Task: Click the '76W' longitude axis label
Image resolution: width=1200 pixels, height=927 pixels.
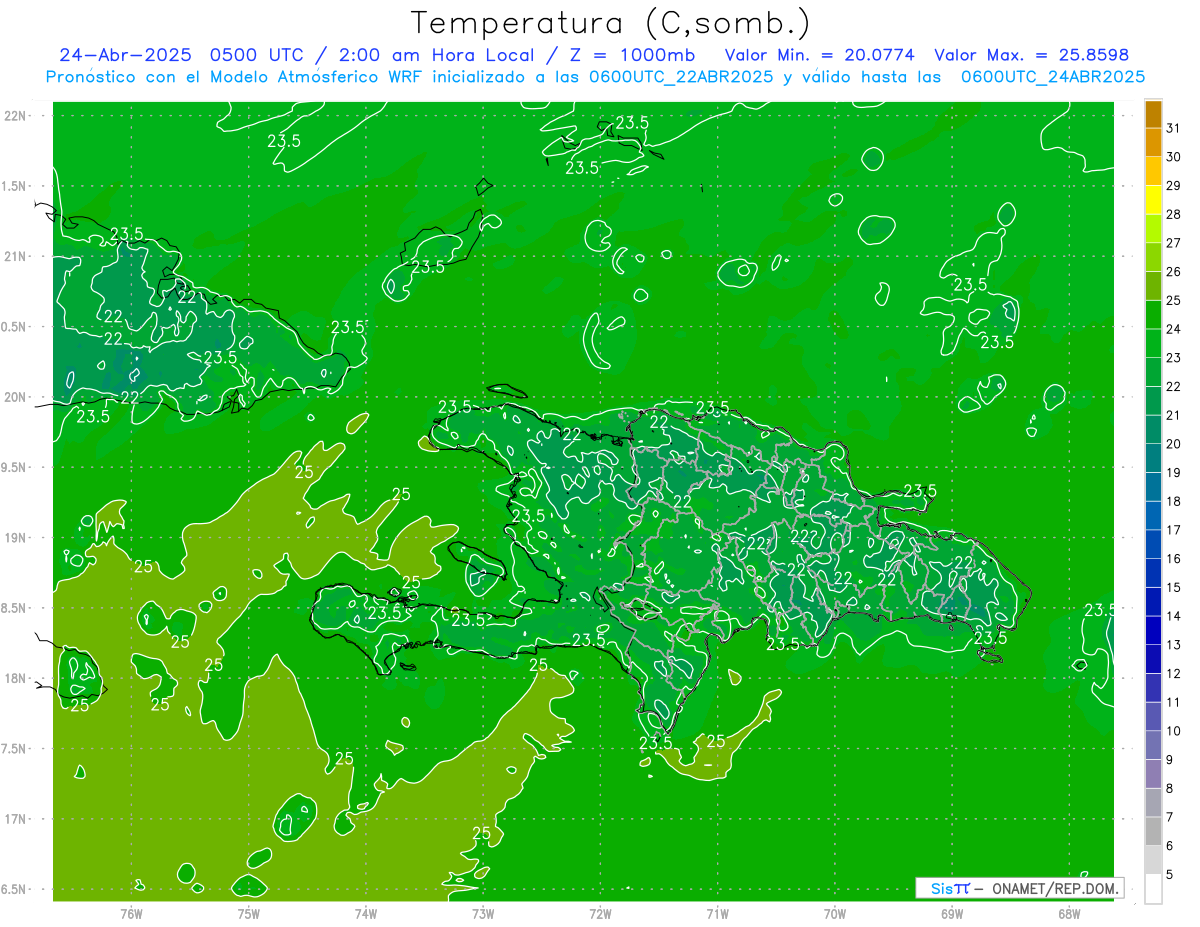Action: point(131,913)
